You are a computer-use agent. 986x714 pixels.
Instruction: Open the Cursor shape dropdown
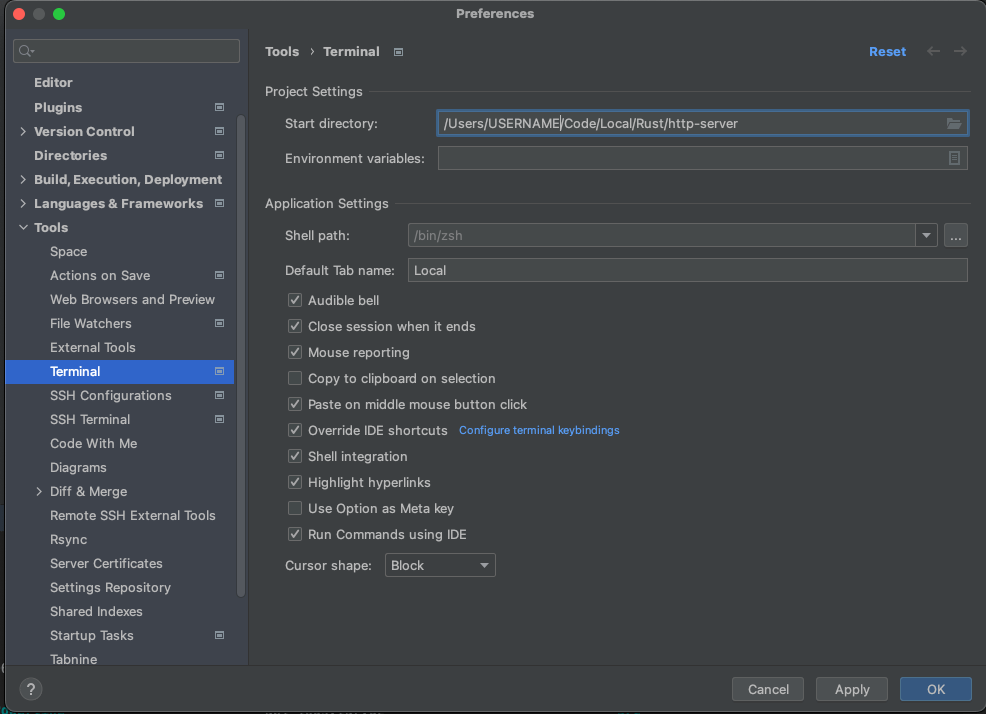(x=440, y=564)
